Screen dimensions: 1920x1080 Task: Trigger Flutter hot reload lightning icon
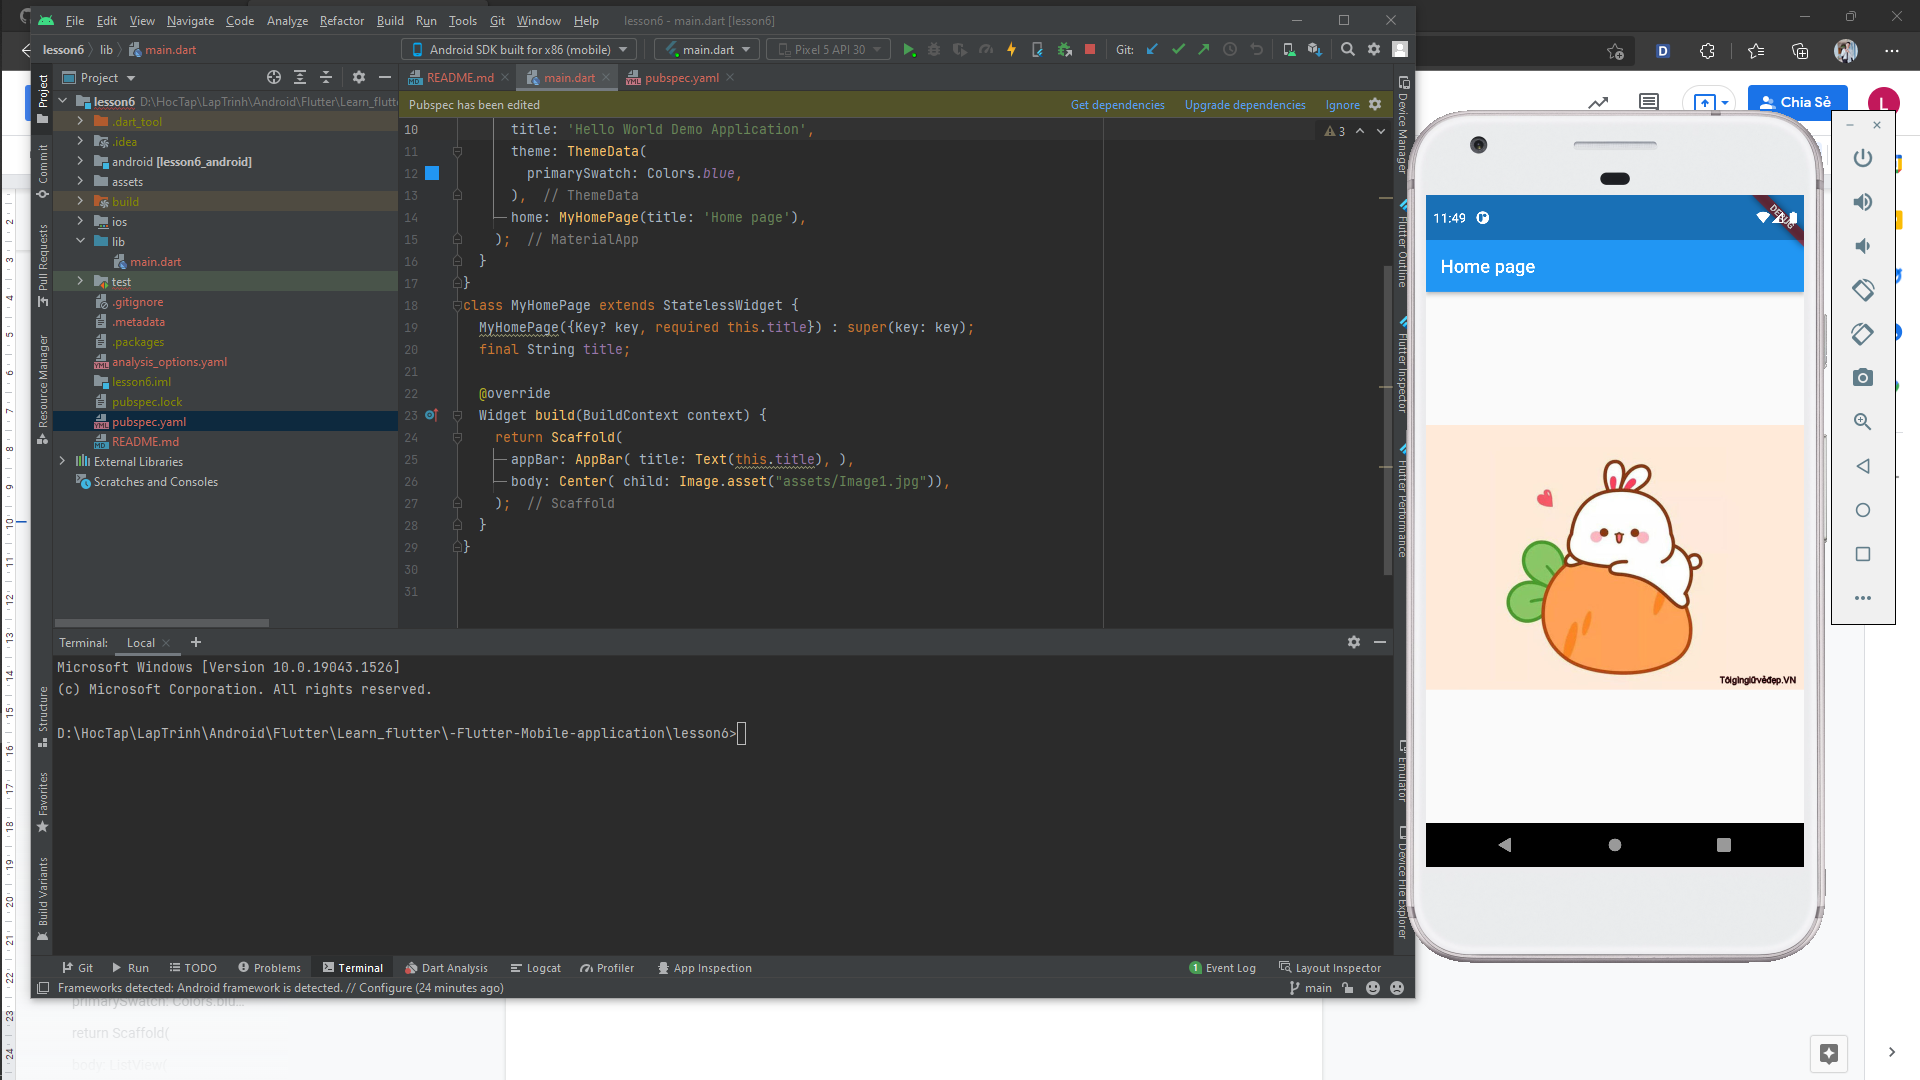click(1011, 49)
